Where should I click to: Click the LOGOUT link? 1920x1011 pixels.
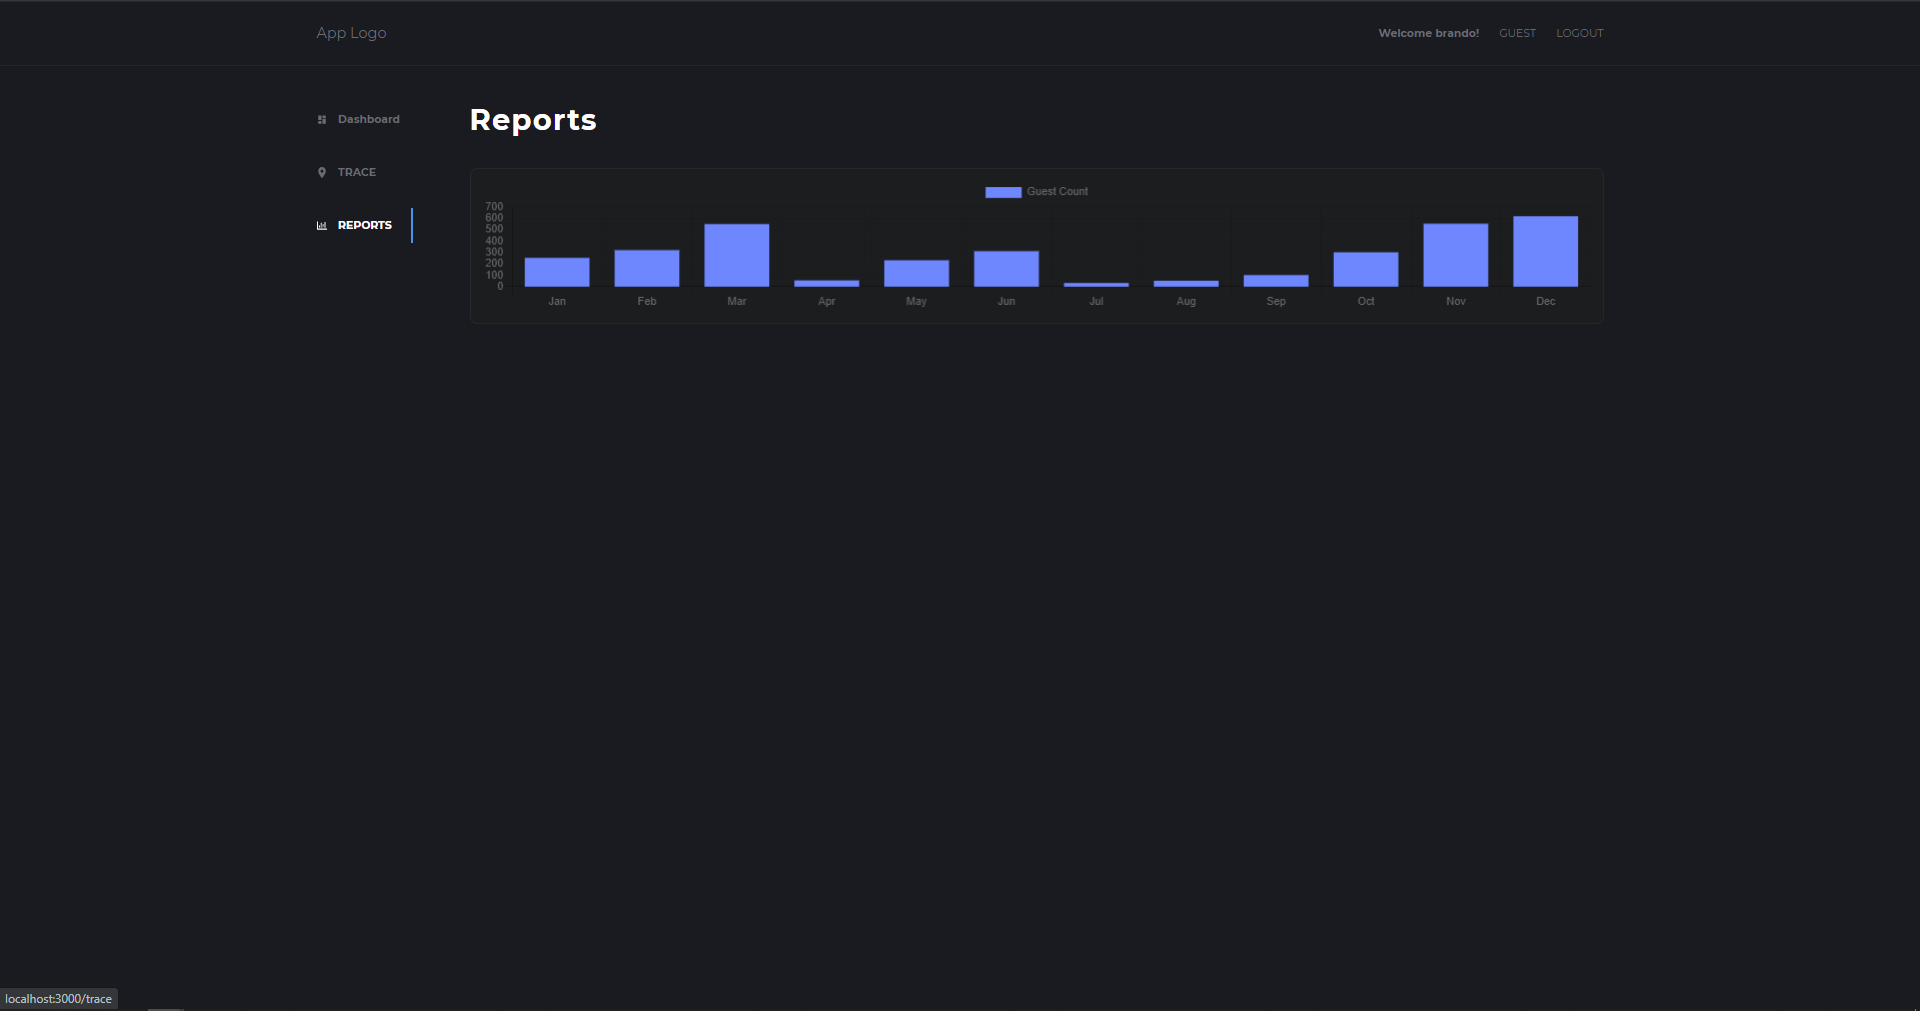click(x=1580, y=33)
